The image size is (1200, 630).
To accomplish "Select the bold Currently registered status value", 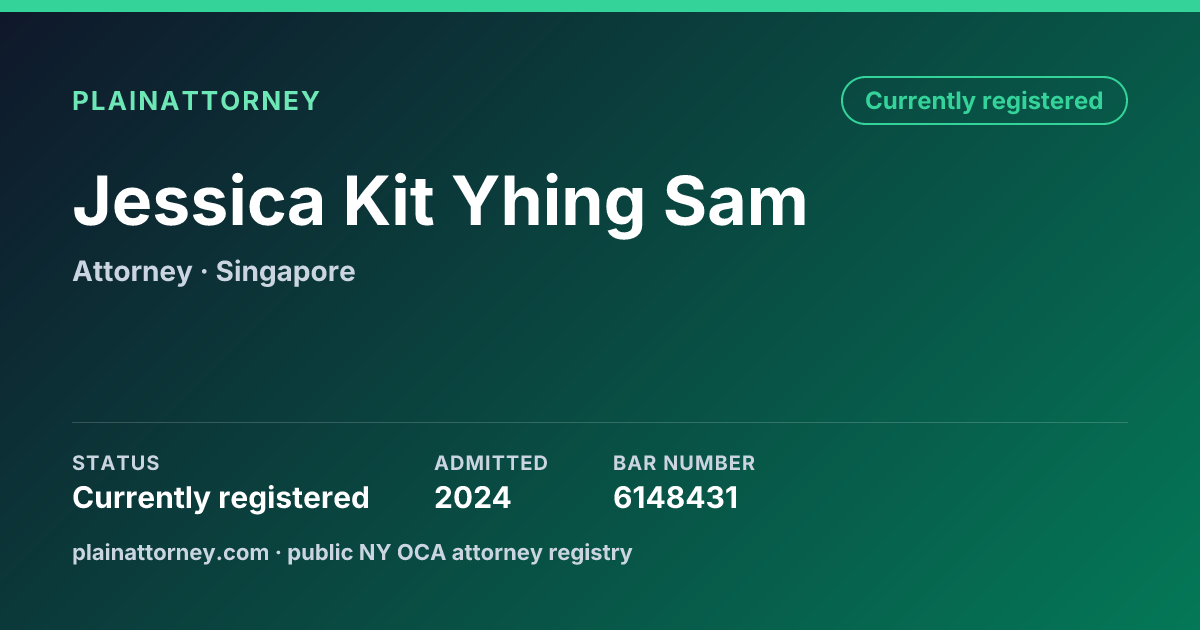I will coord(221,498).
